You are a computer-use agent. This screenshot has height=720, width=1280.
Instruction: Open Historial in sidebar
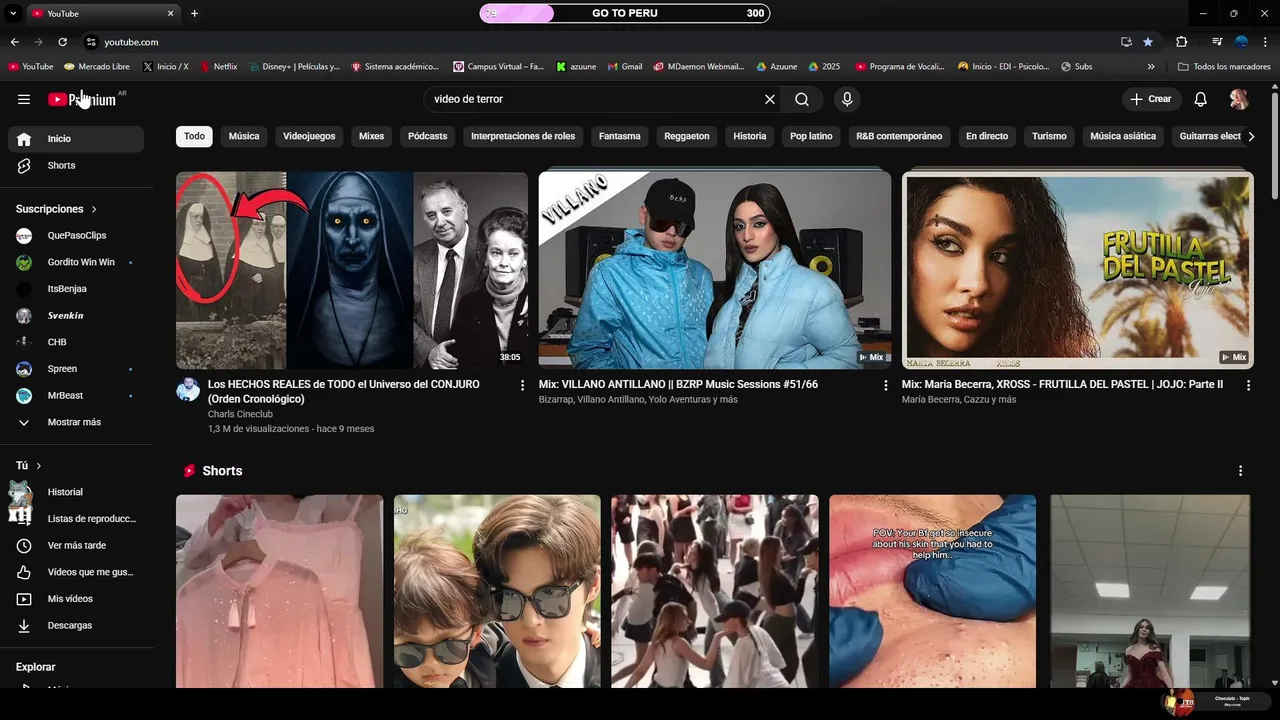click(x=76, y=492)
